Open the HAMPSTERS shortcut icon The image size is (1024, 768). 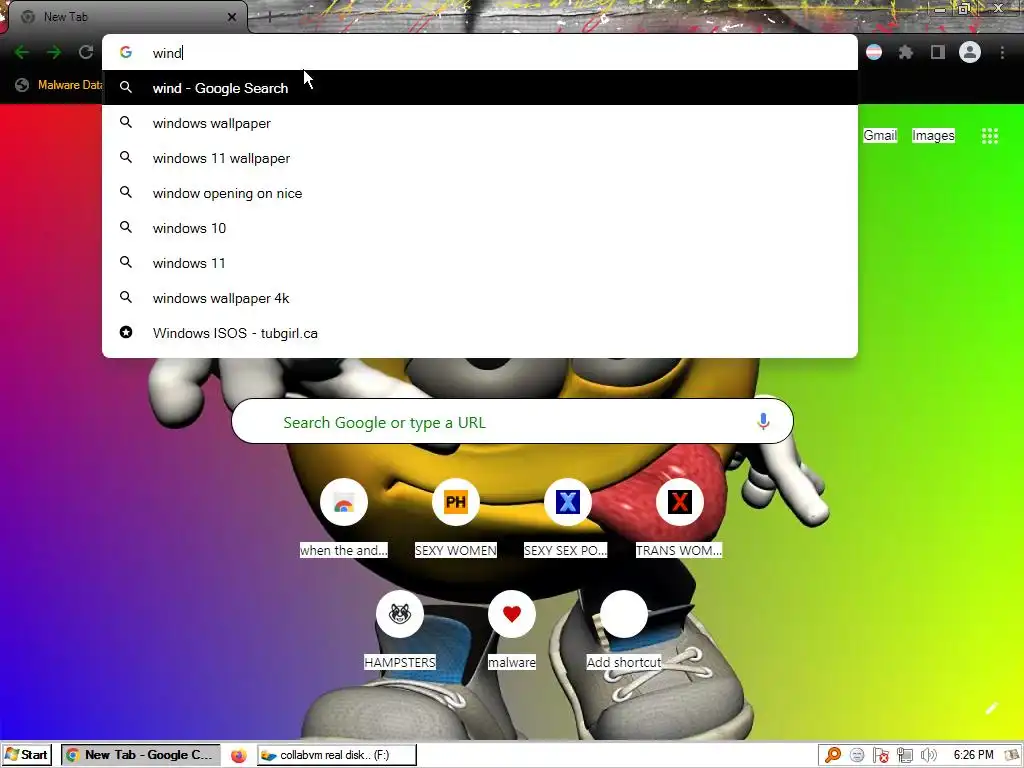coord(400,614)
